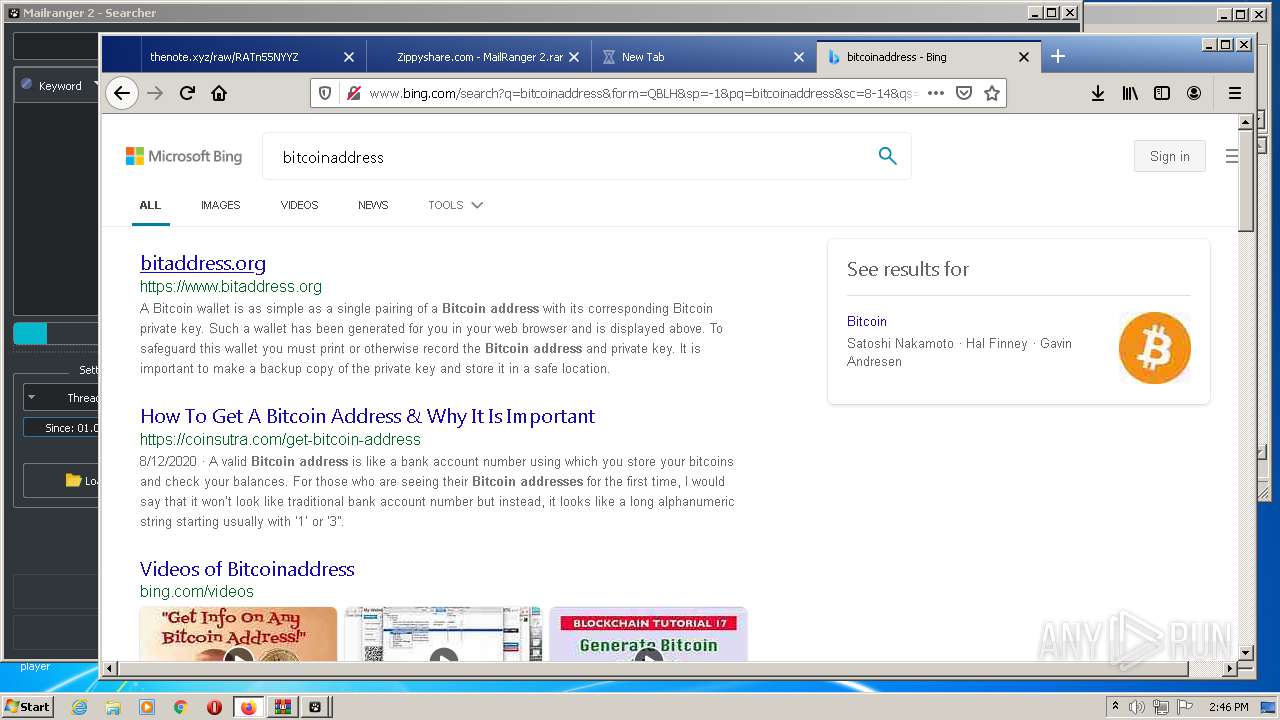Play Blockchain Tutorial 17 video thumbnail
The image size is (1280, 720).
click(648, 634)
